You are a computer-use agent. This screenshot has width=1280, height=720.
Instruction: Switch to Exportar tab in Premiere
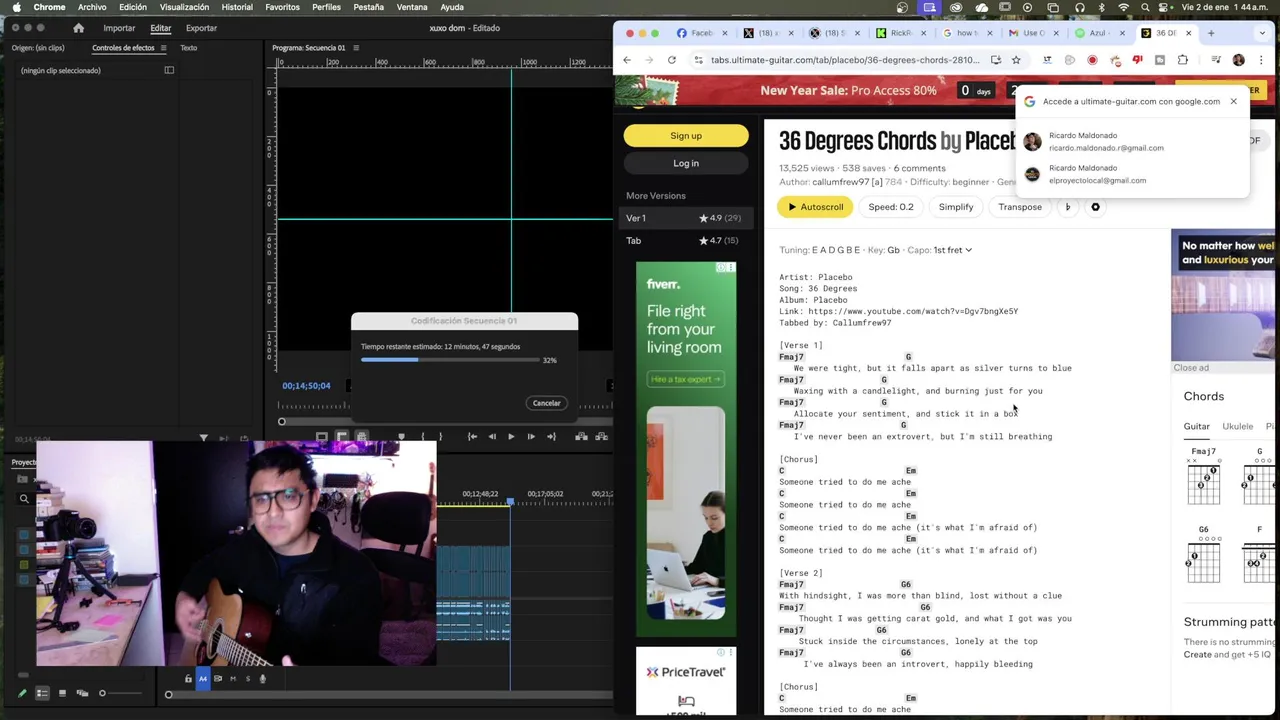(x=201, y=28)
